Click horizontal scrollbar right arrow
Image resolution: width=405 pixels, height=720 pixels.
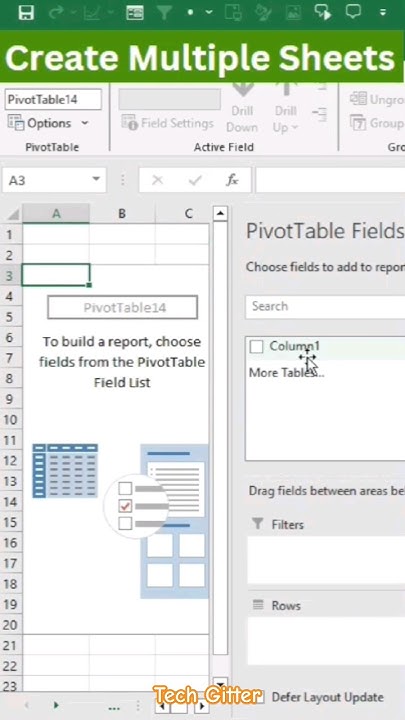pos(201,706)
